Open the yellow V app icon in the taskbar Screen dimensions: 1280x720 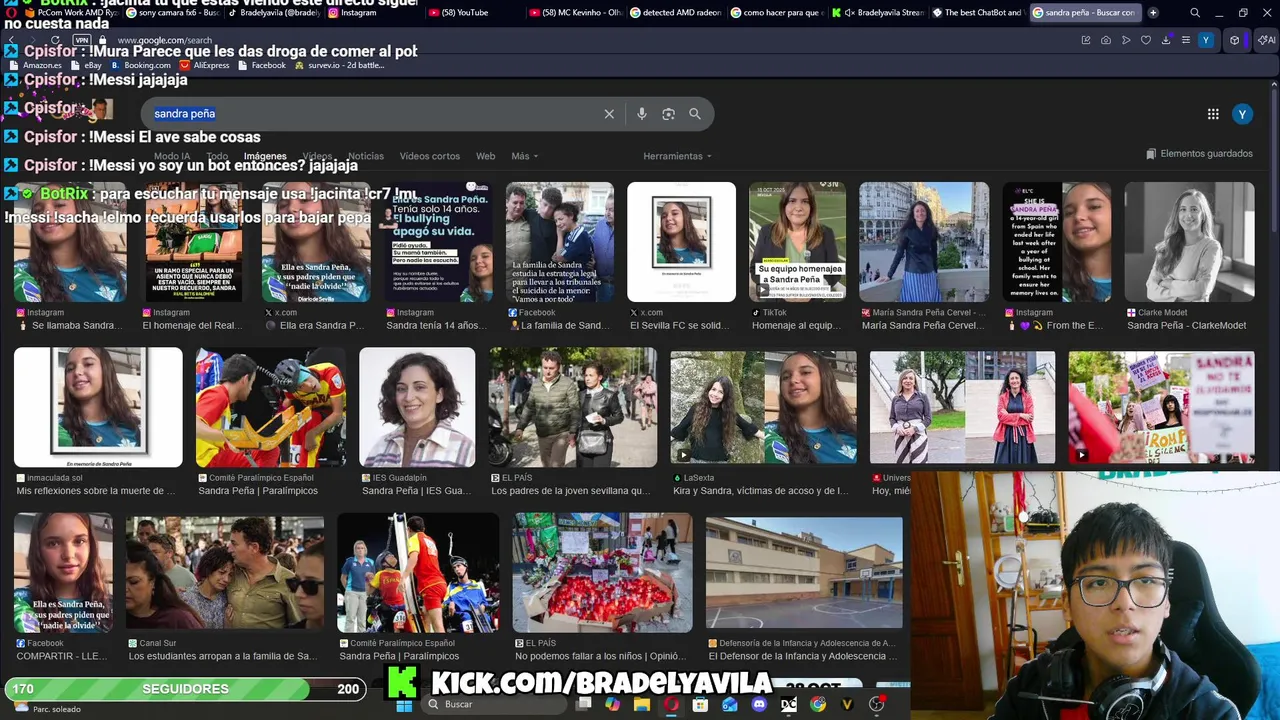pos(848,704)
